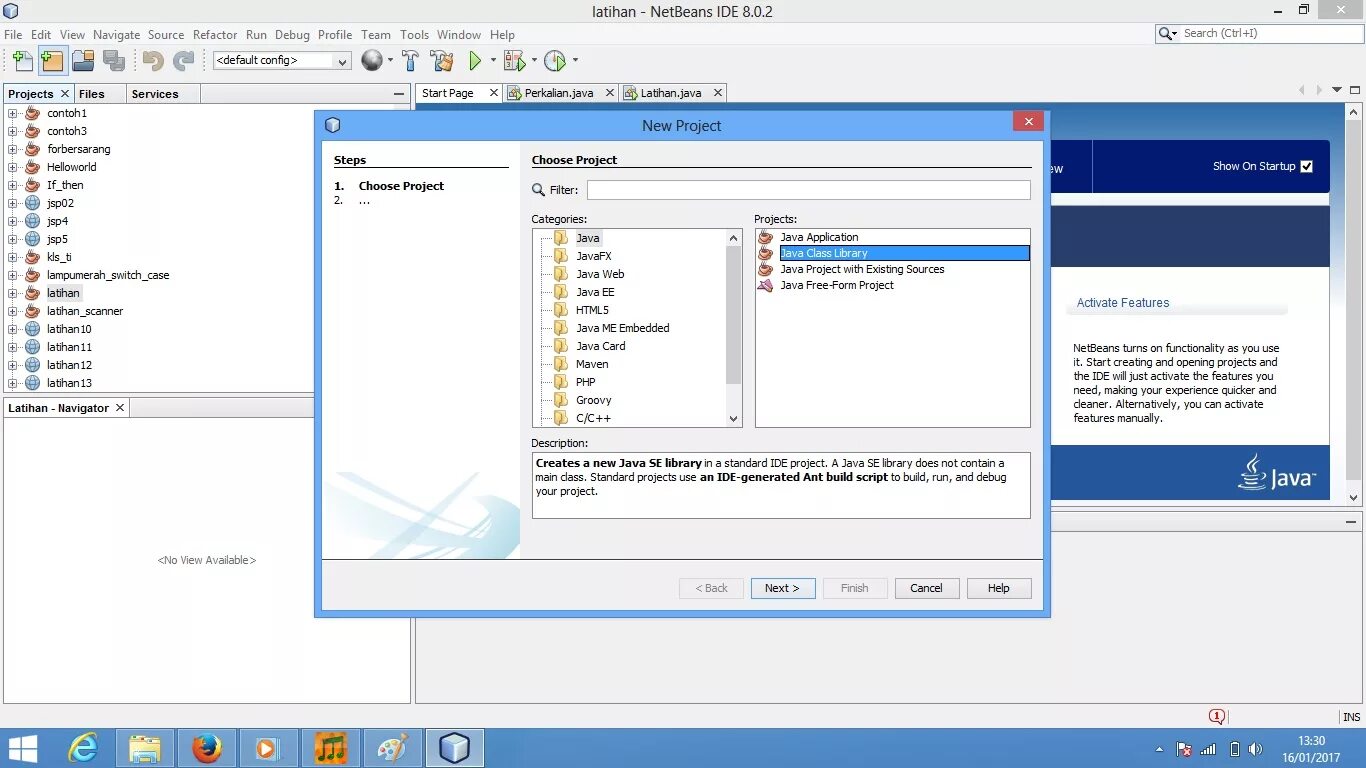This screenshot has height=768, width=1366.
Task: Click the volume speaker tray icon
Action: 1258,749
